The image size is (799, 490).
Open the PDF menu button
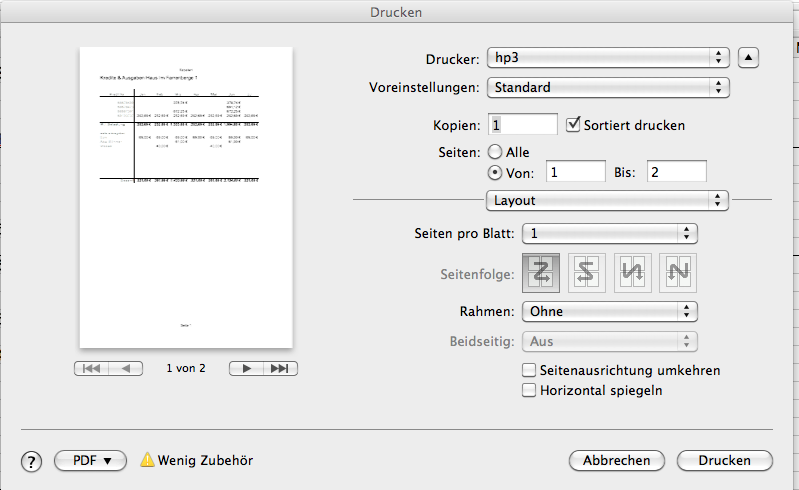point(90,460)
